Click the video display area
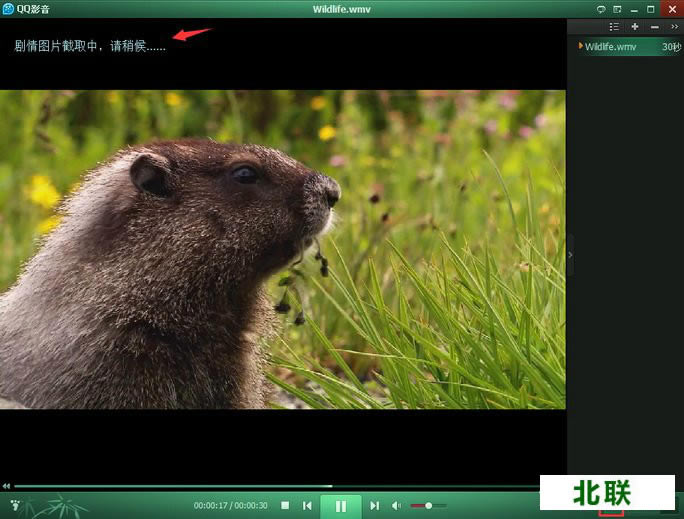This screenshot has width=684, height=519. (282, 250)
